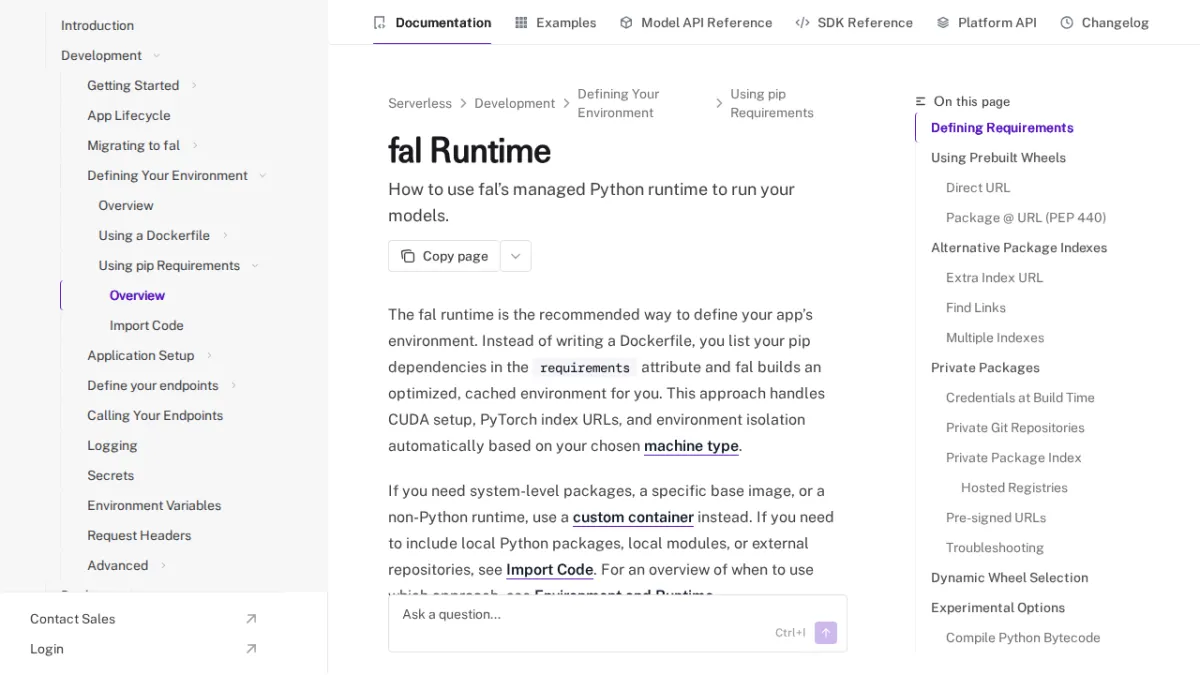
Task: Collapse Defining Your Environment section
Action: click(262, 176)
